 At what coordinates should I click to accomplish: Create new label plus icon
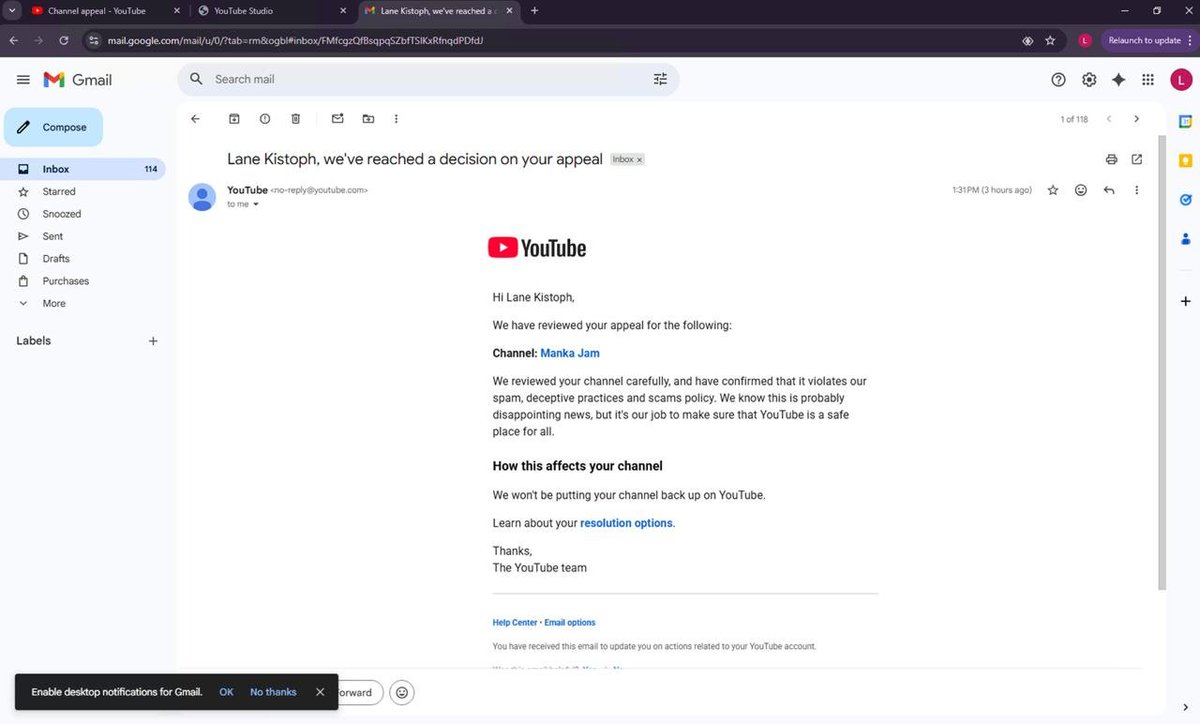[x=153, y=341]
